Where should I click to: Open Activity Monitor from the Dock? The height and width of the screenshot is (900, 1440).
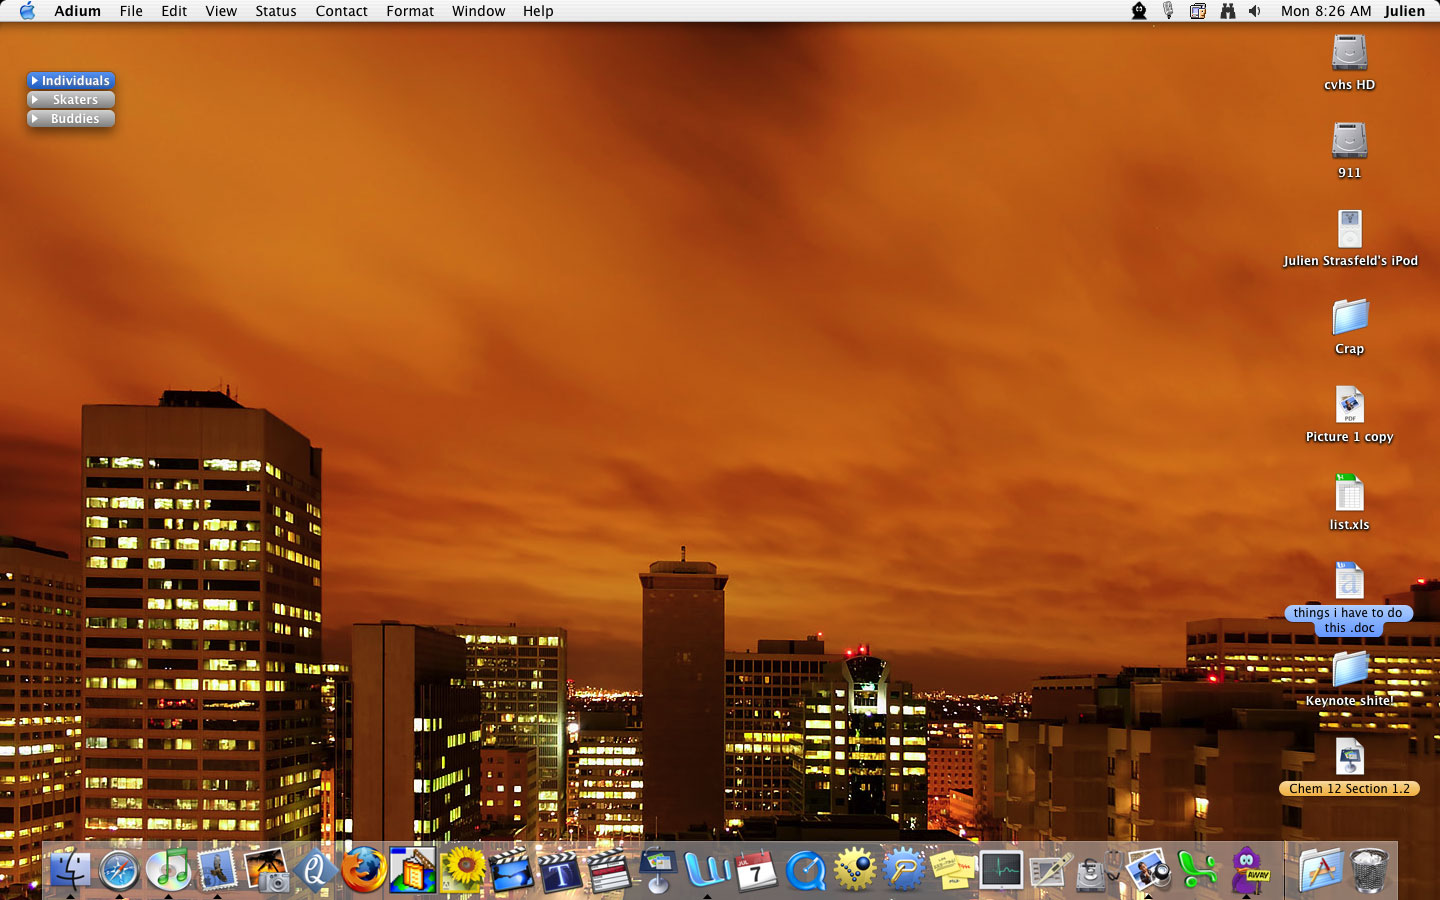coord(1001,869)
